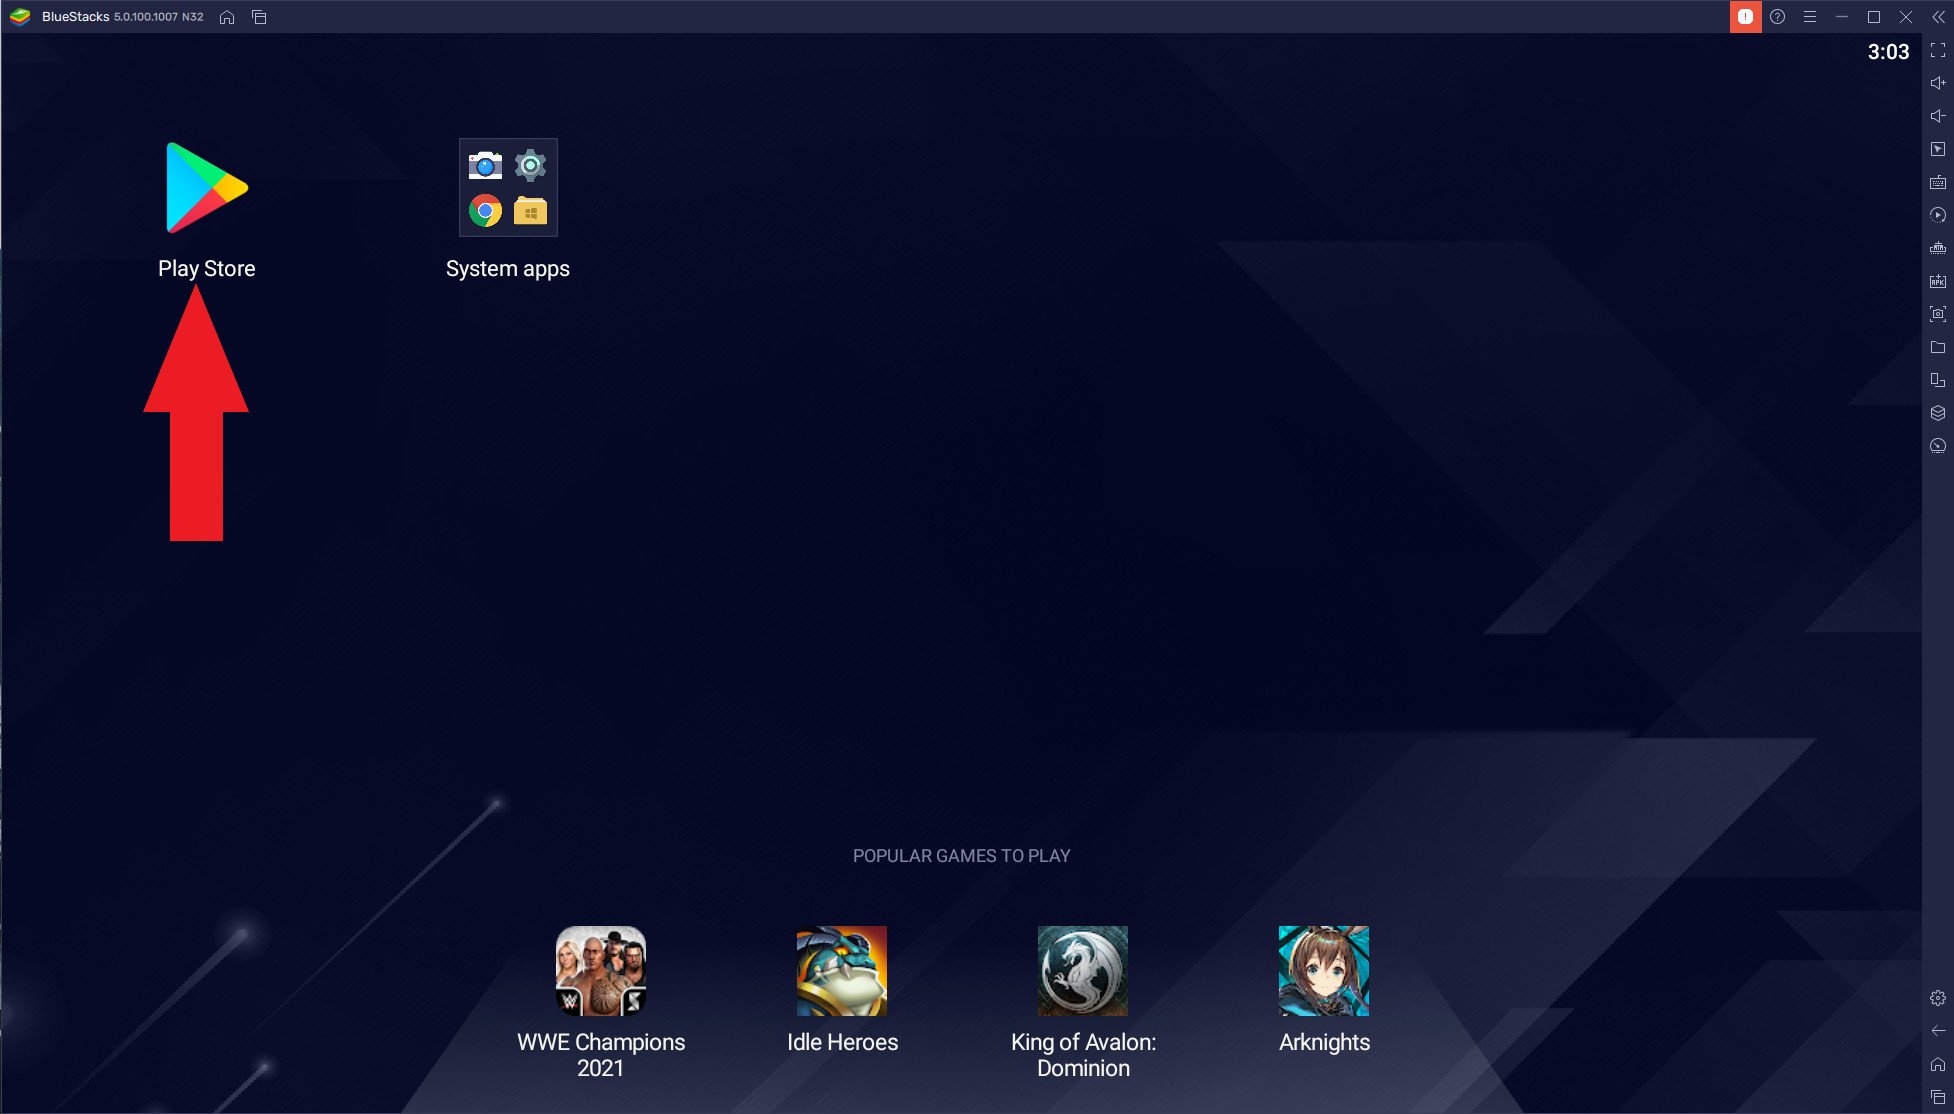The width and height of the screenshot is (1954, 1114).
Task: Open the System apps folder
Action: (x=508, y=189)
